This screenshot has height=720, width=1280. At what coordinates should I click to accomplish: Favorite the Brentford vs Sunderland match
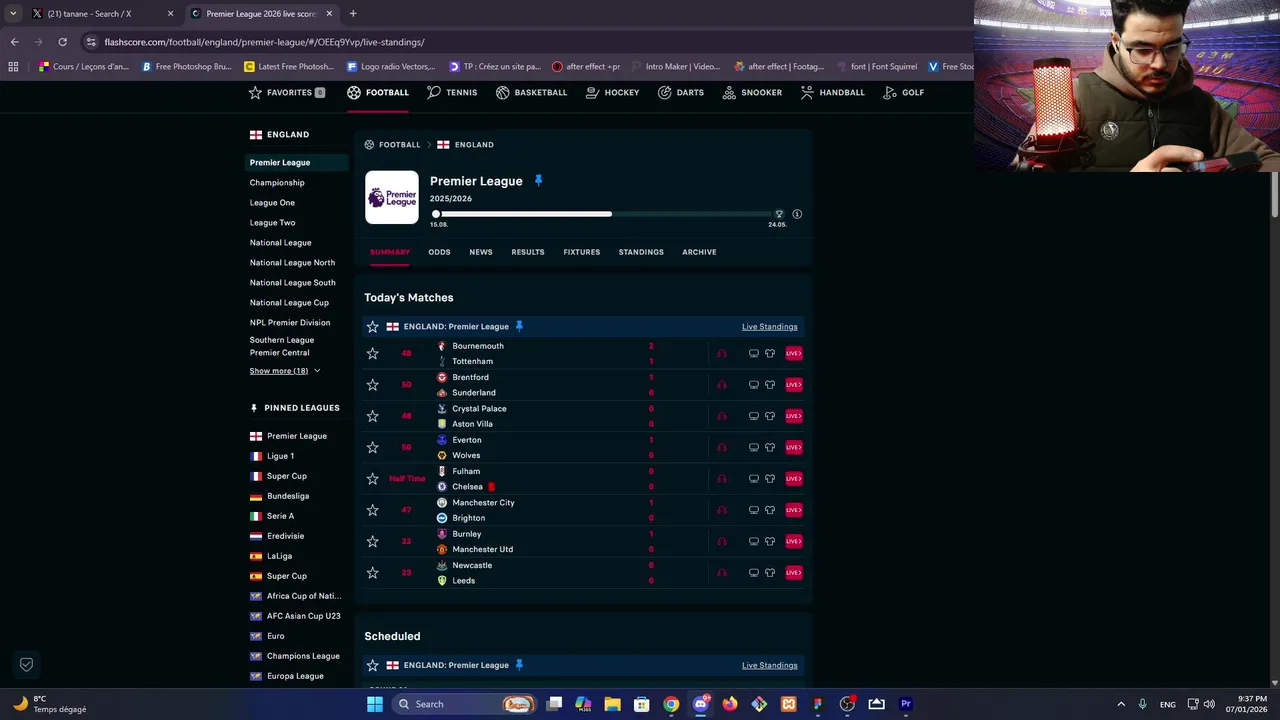[x=373, y=385]
